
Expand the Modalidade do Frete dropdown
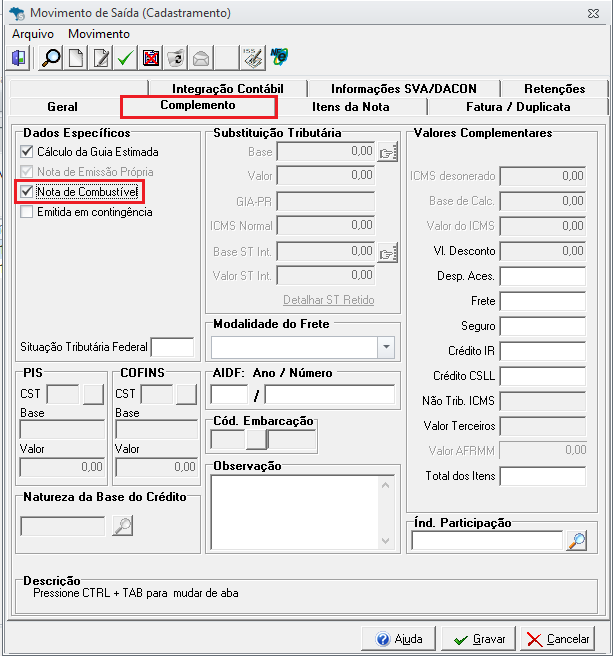(x=386, y=347)
